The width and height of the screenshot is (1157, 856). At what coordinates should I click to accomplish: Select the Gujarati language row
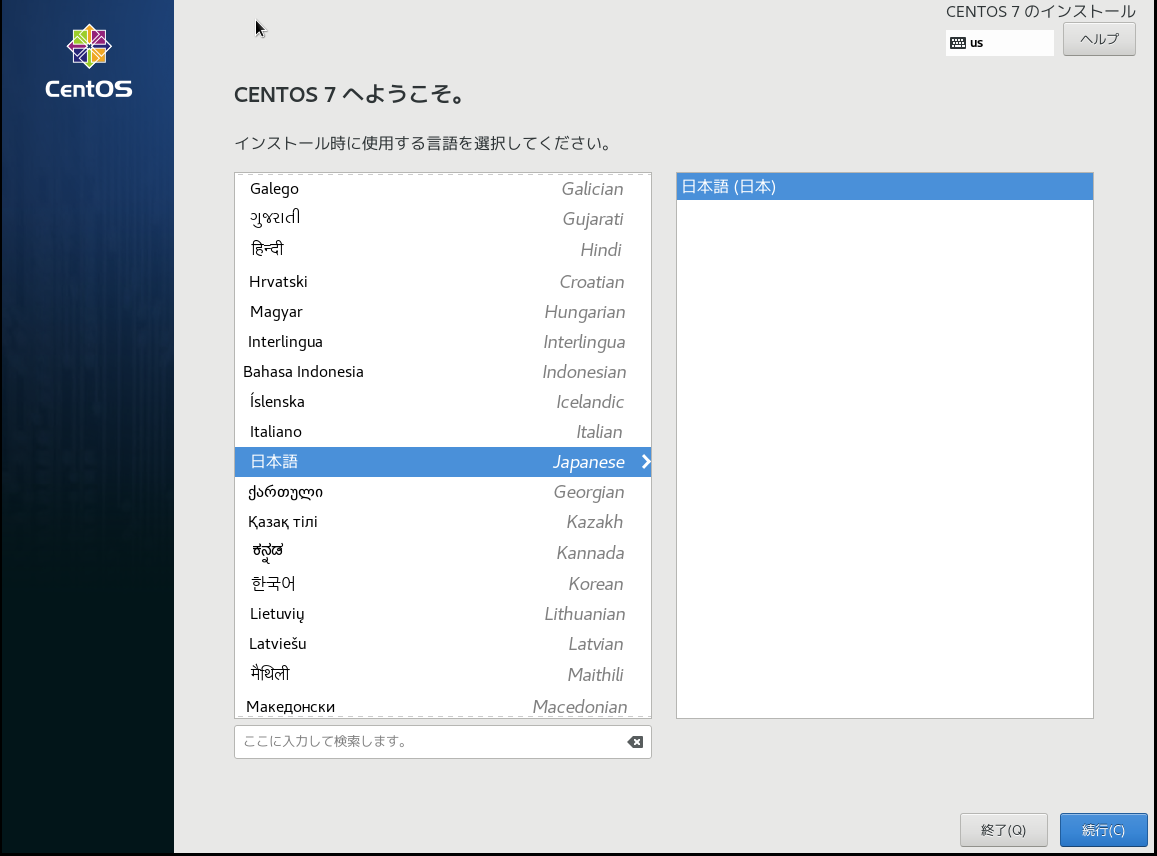(443, 219)
